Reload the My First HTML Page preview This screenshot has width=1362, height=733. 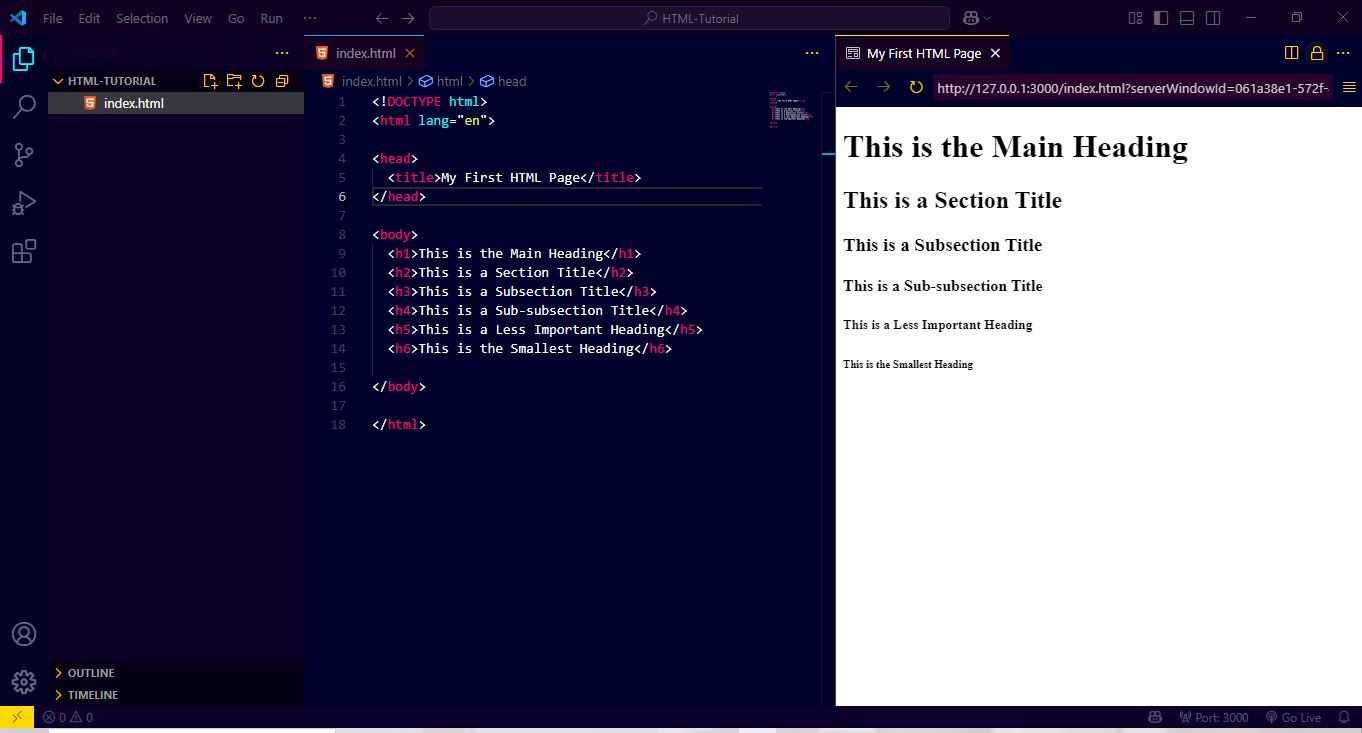(x=915, y=87)
